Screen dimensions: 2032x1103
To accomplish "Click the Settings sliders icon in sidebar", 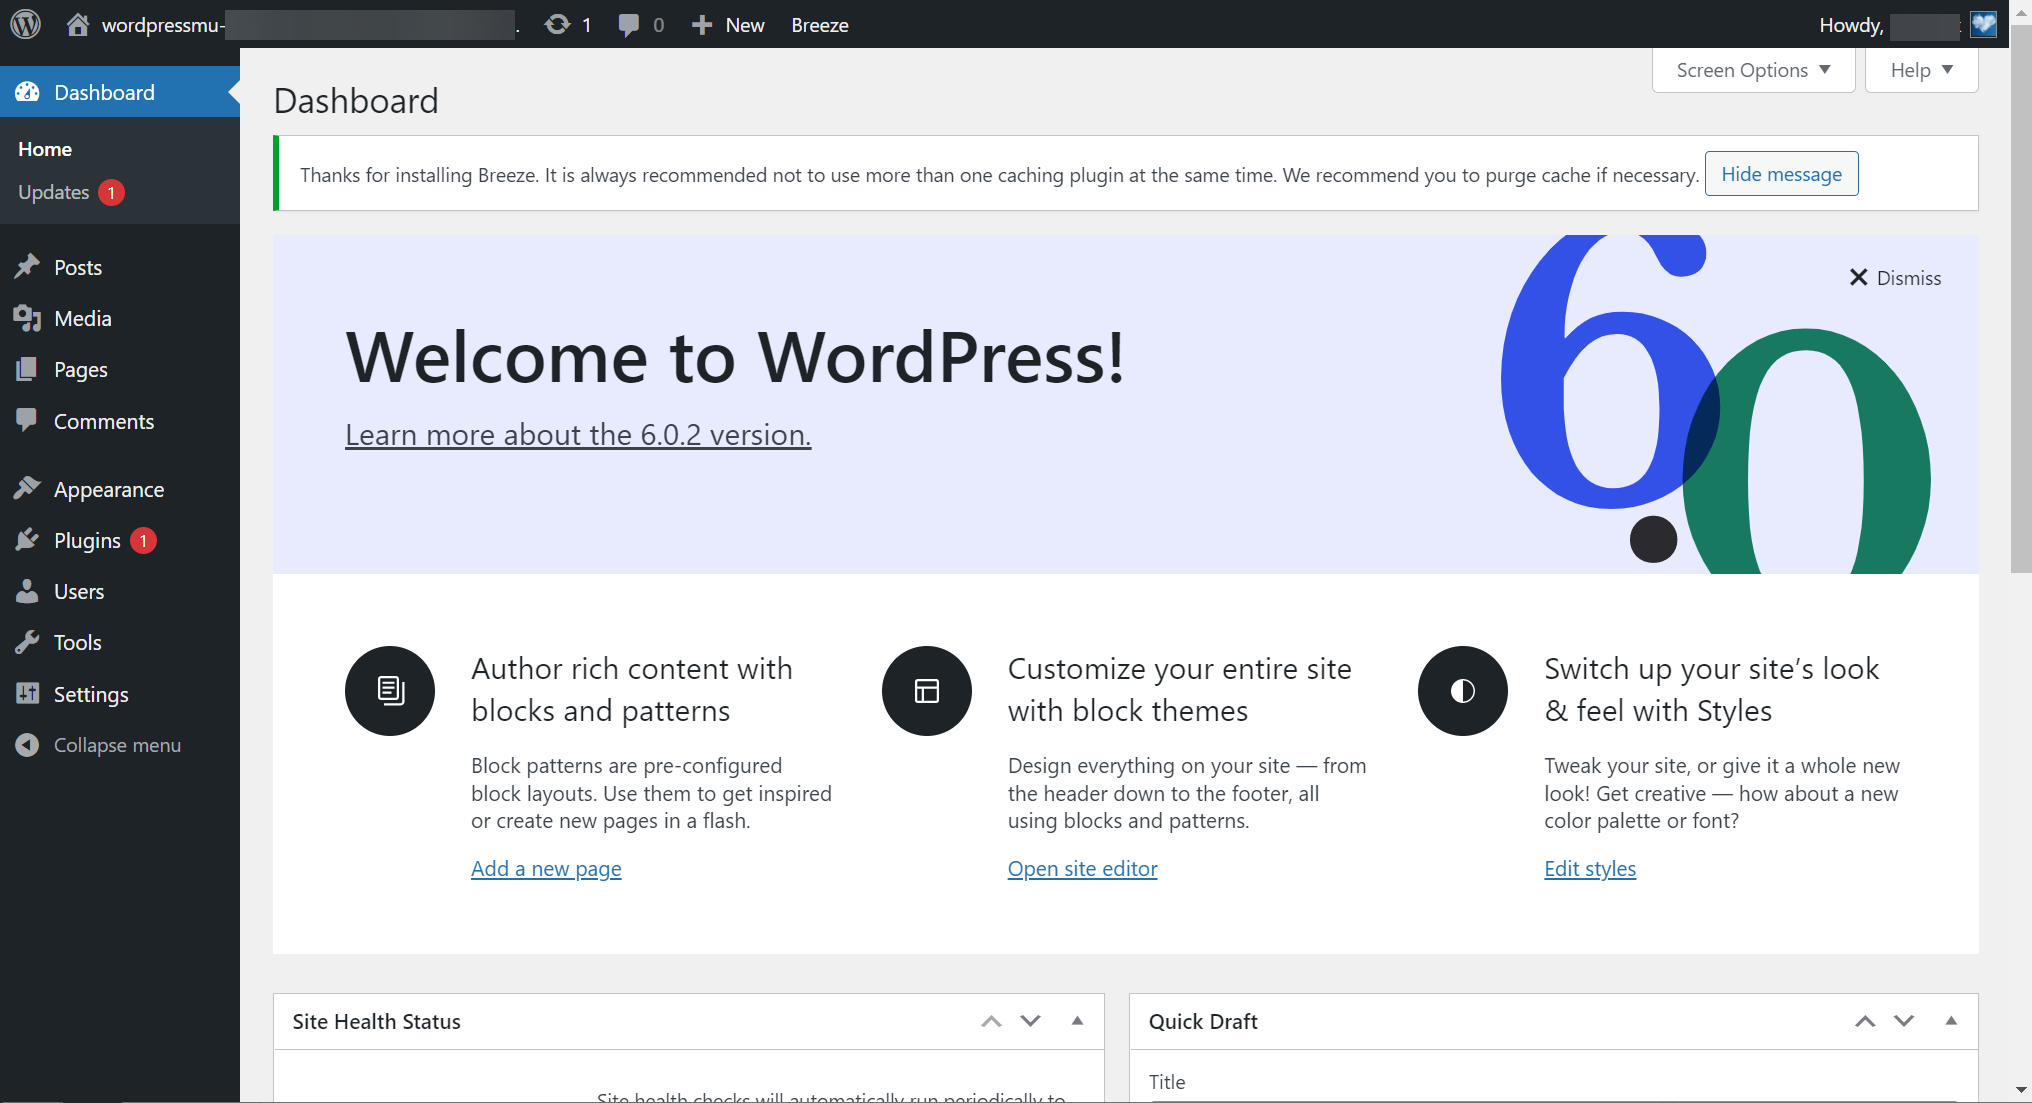I will click(27, 693).
